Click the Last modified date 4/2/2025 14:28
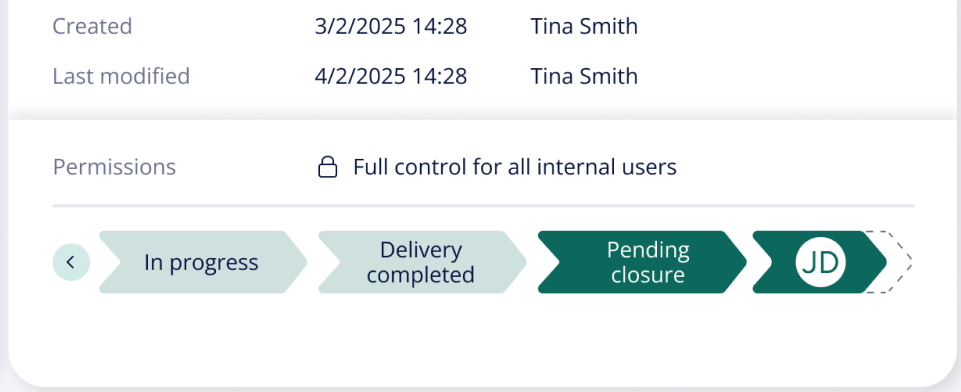This screenshot has height=392, width=961. 391,76
